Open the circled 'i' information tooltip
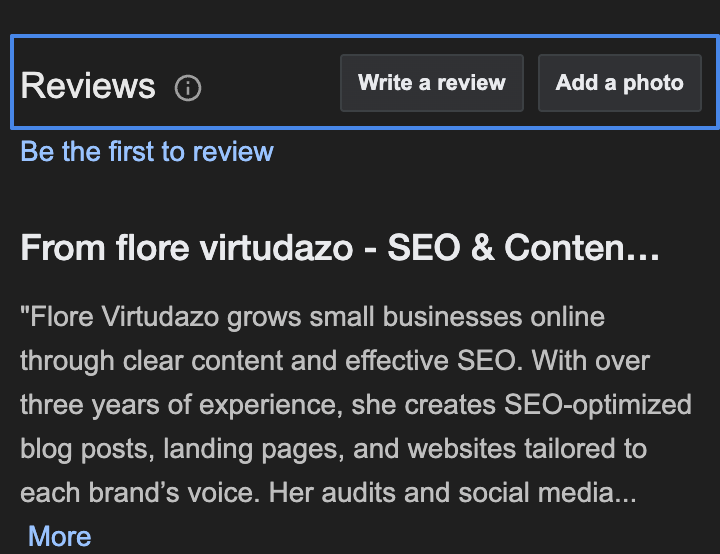 pyautogui.click(x=188, y=88)
